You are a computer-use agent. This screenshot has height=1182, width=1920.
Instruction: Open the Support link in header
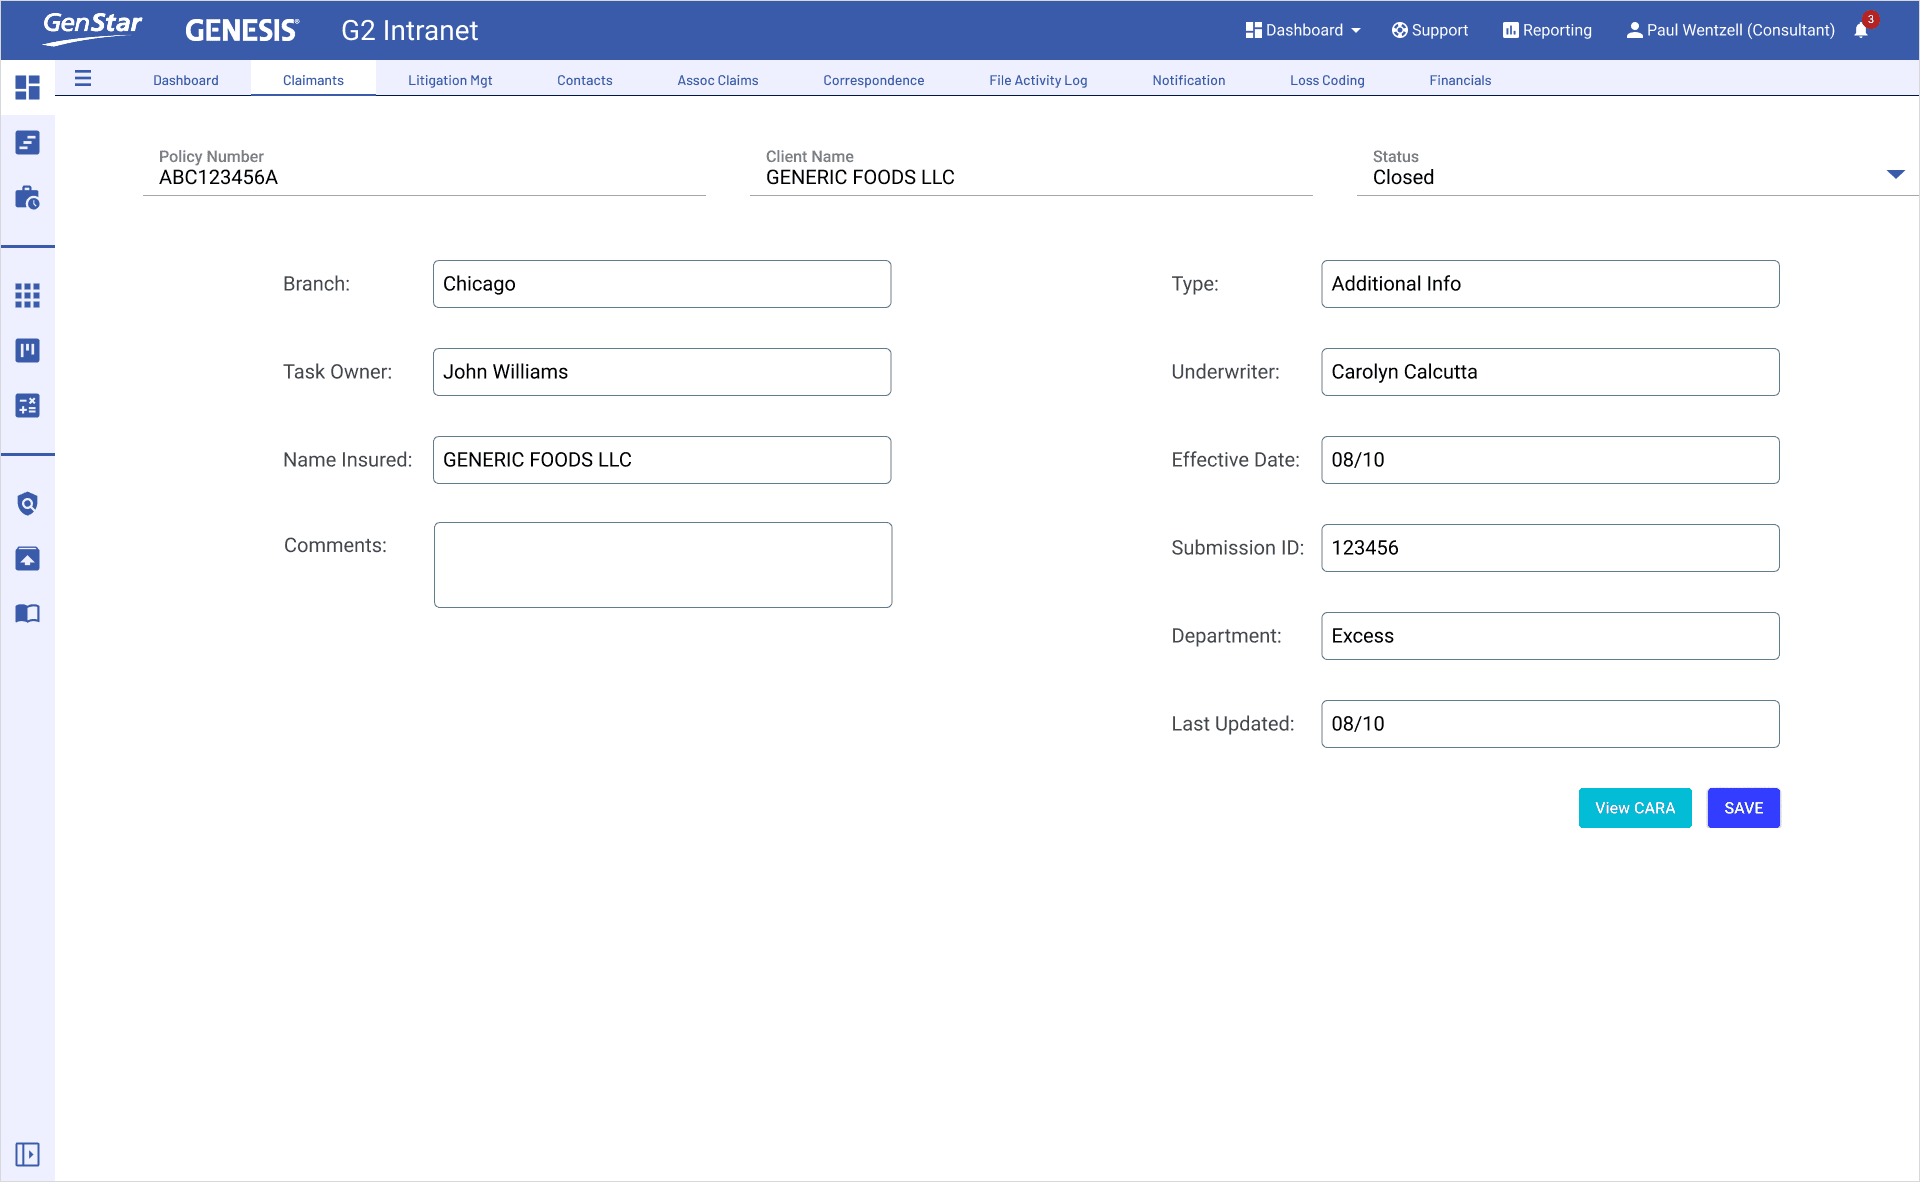click(1430, 30)
